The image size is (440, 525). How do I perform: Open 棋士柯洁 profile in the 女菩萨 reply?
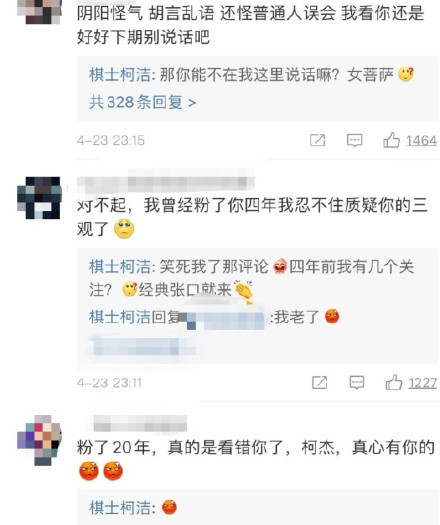pyautogui.click(x=120, y=75)
